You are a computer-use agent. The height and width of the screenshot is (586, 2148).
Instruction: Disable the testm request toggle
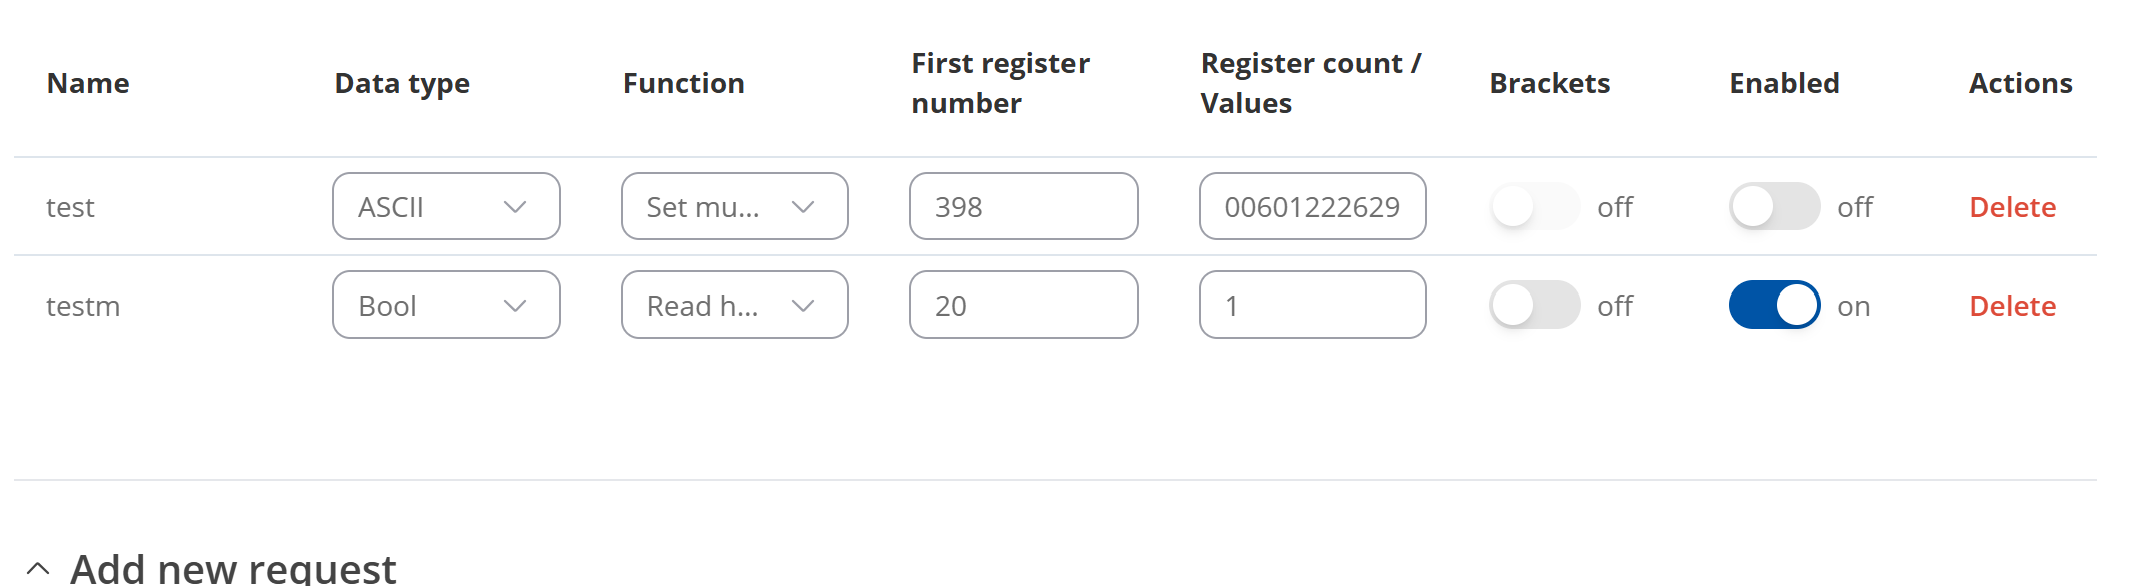[1774, 305]
